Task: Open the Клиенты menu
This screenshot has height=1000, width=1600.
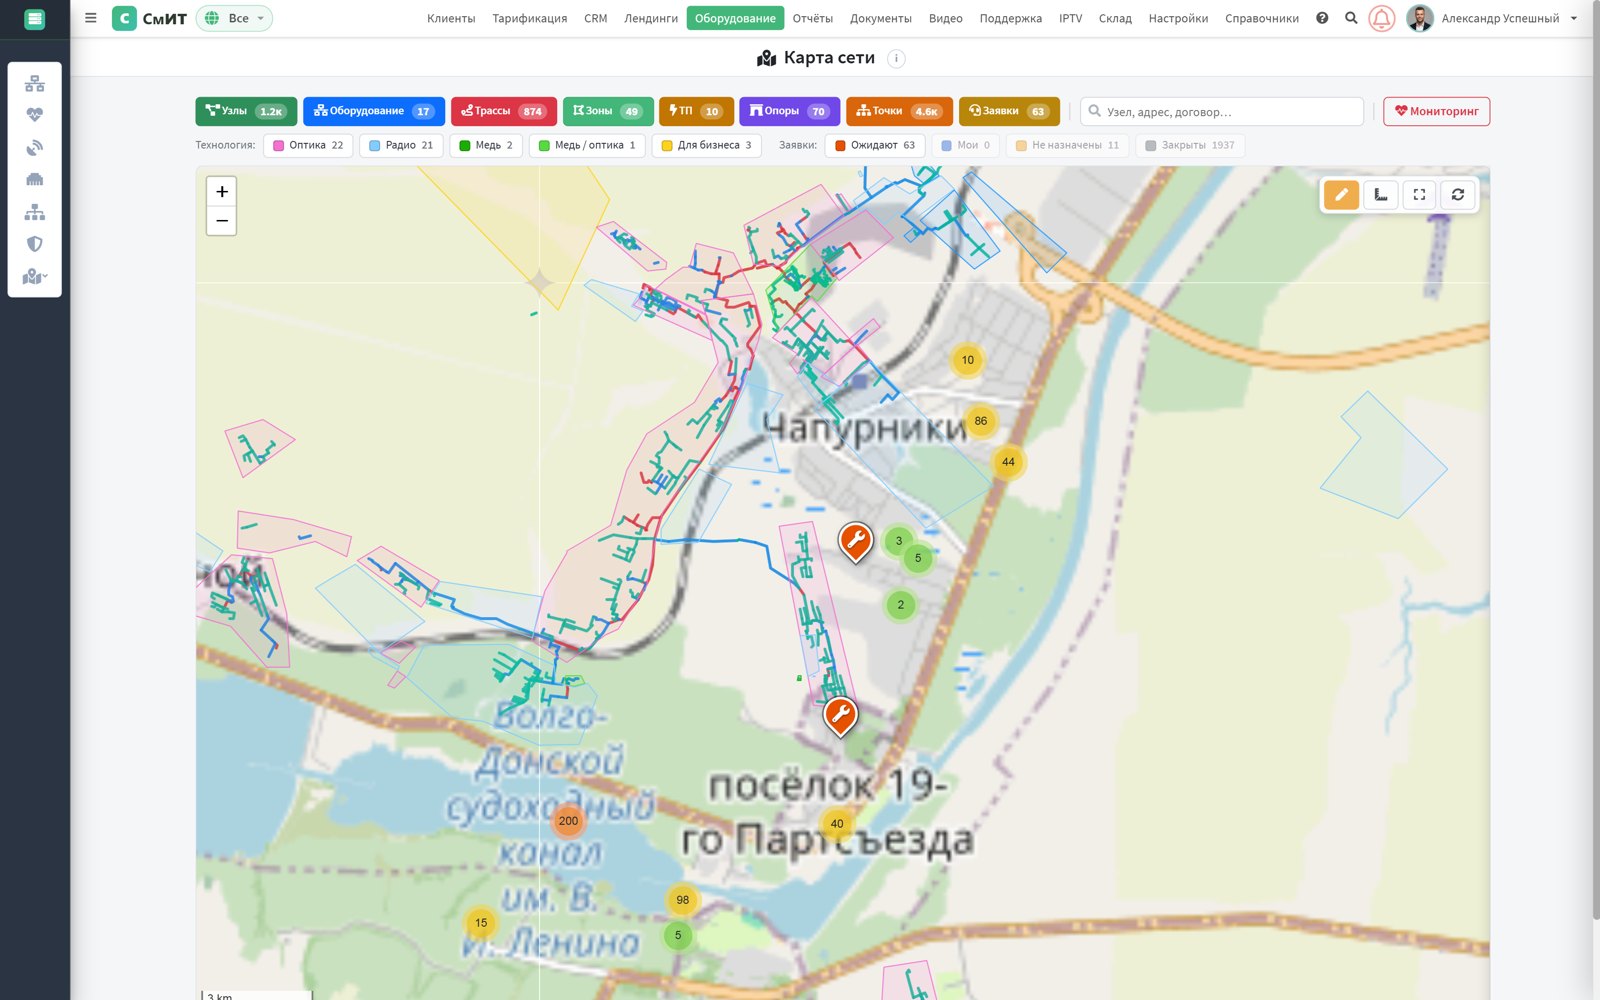Action: click(451, 18)
